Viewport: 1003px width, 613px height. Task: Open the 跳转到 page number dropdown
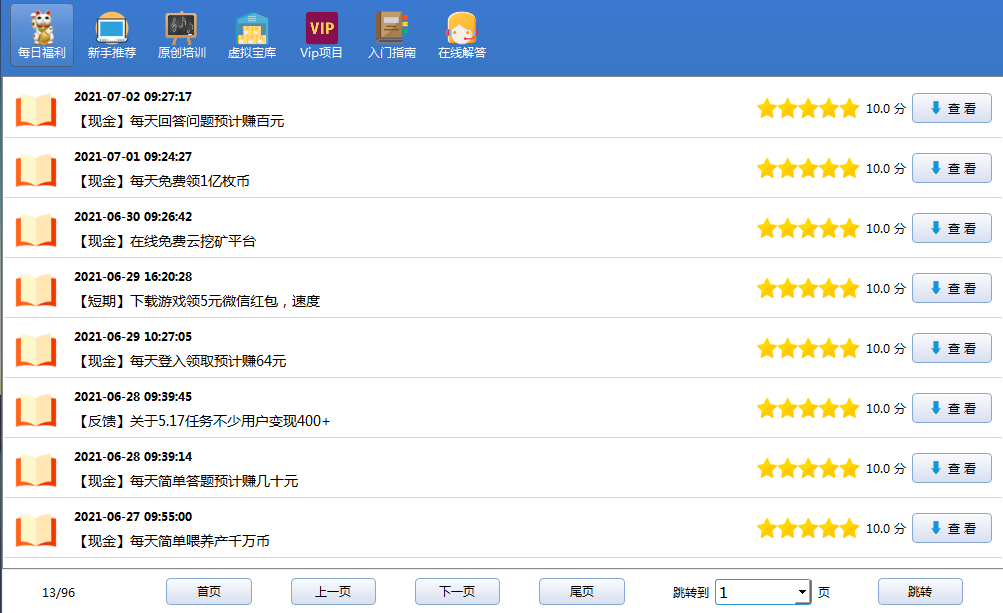click(x=802, y=593)
